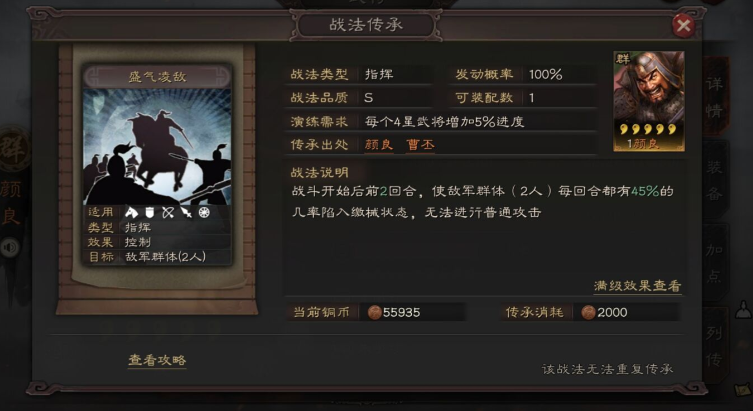Switch to the 列传 biography tab

pyautogui.click(x=715, y=346)
